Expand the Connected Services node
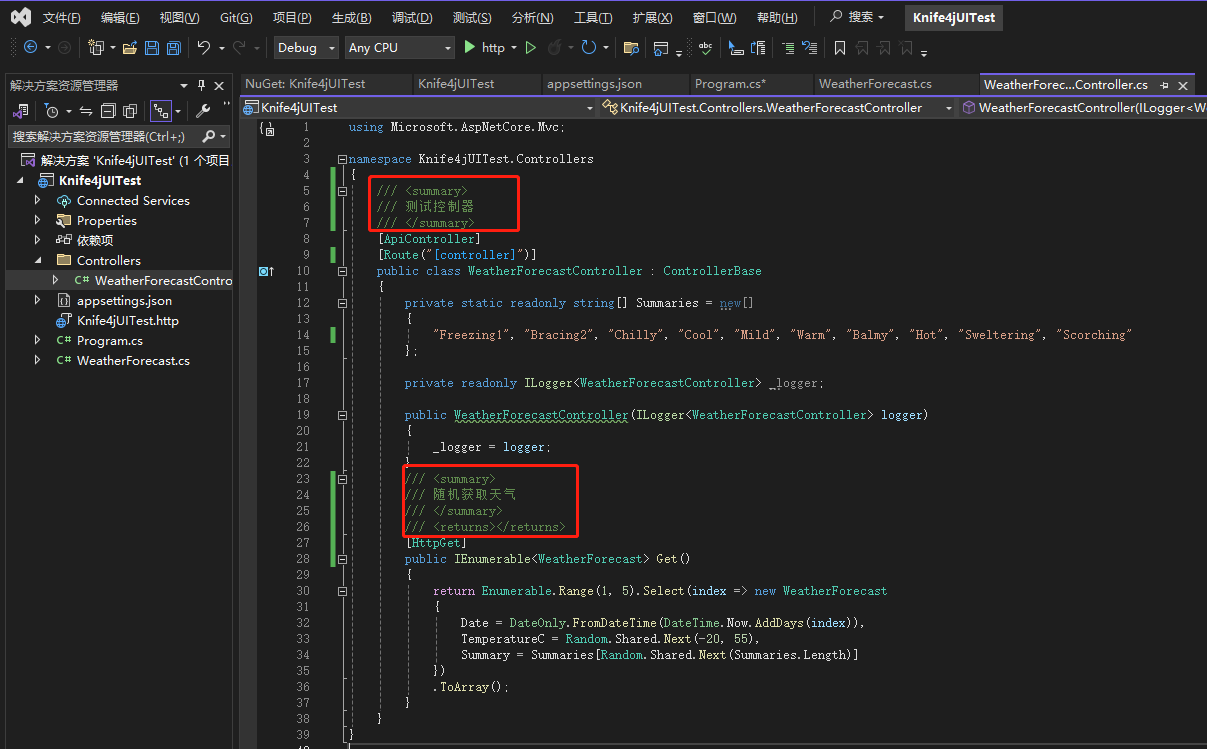The width and height of the screenshot is (1207, 749). pyautogui.click(x=38, y=201)
